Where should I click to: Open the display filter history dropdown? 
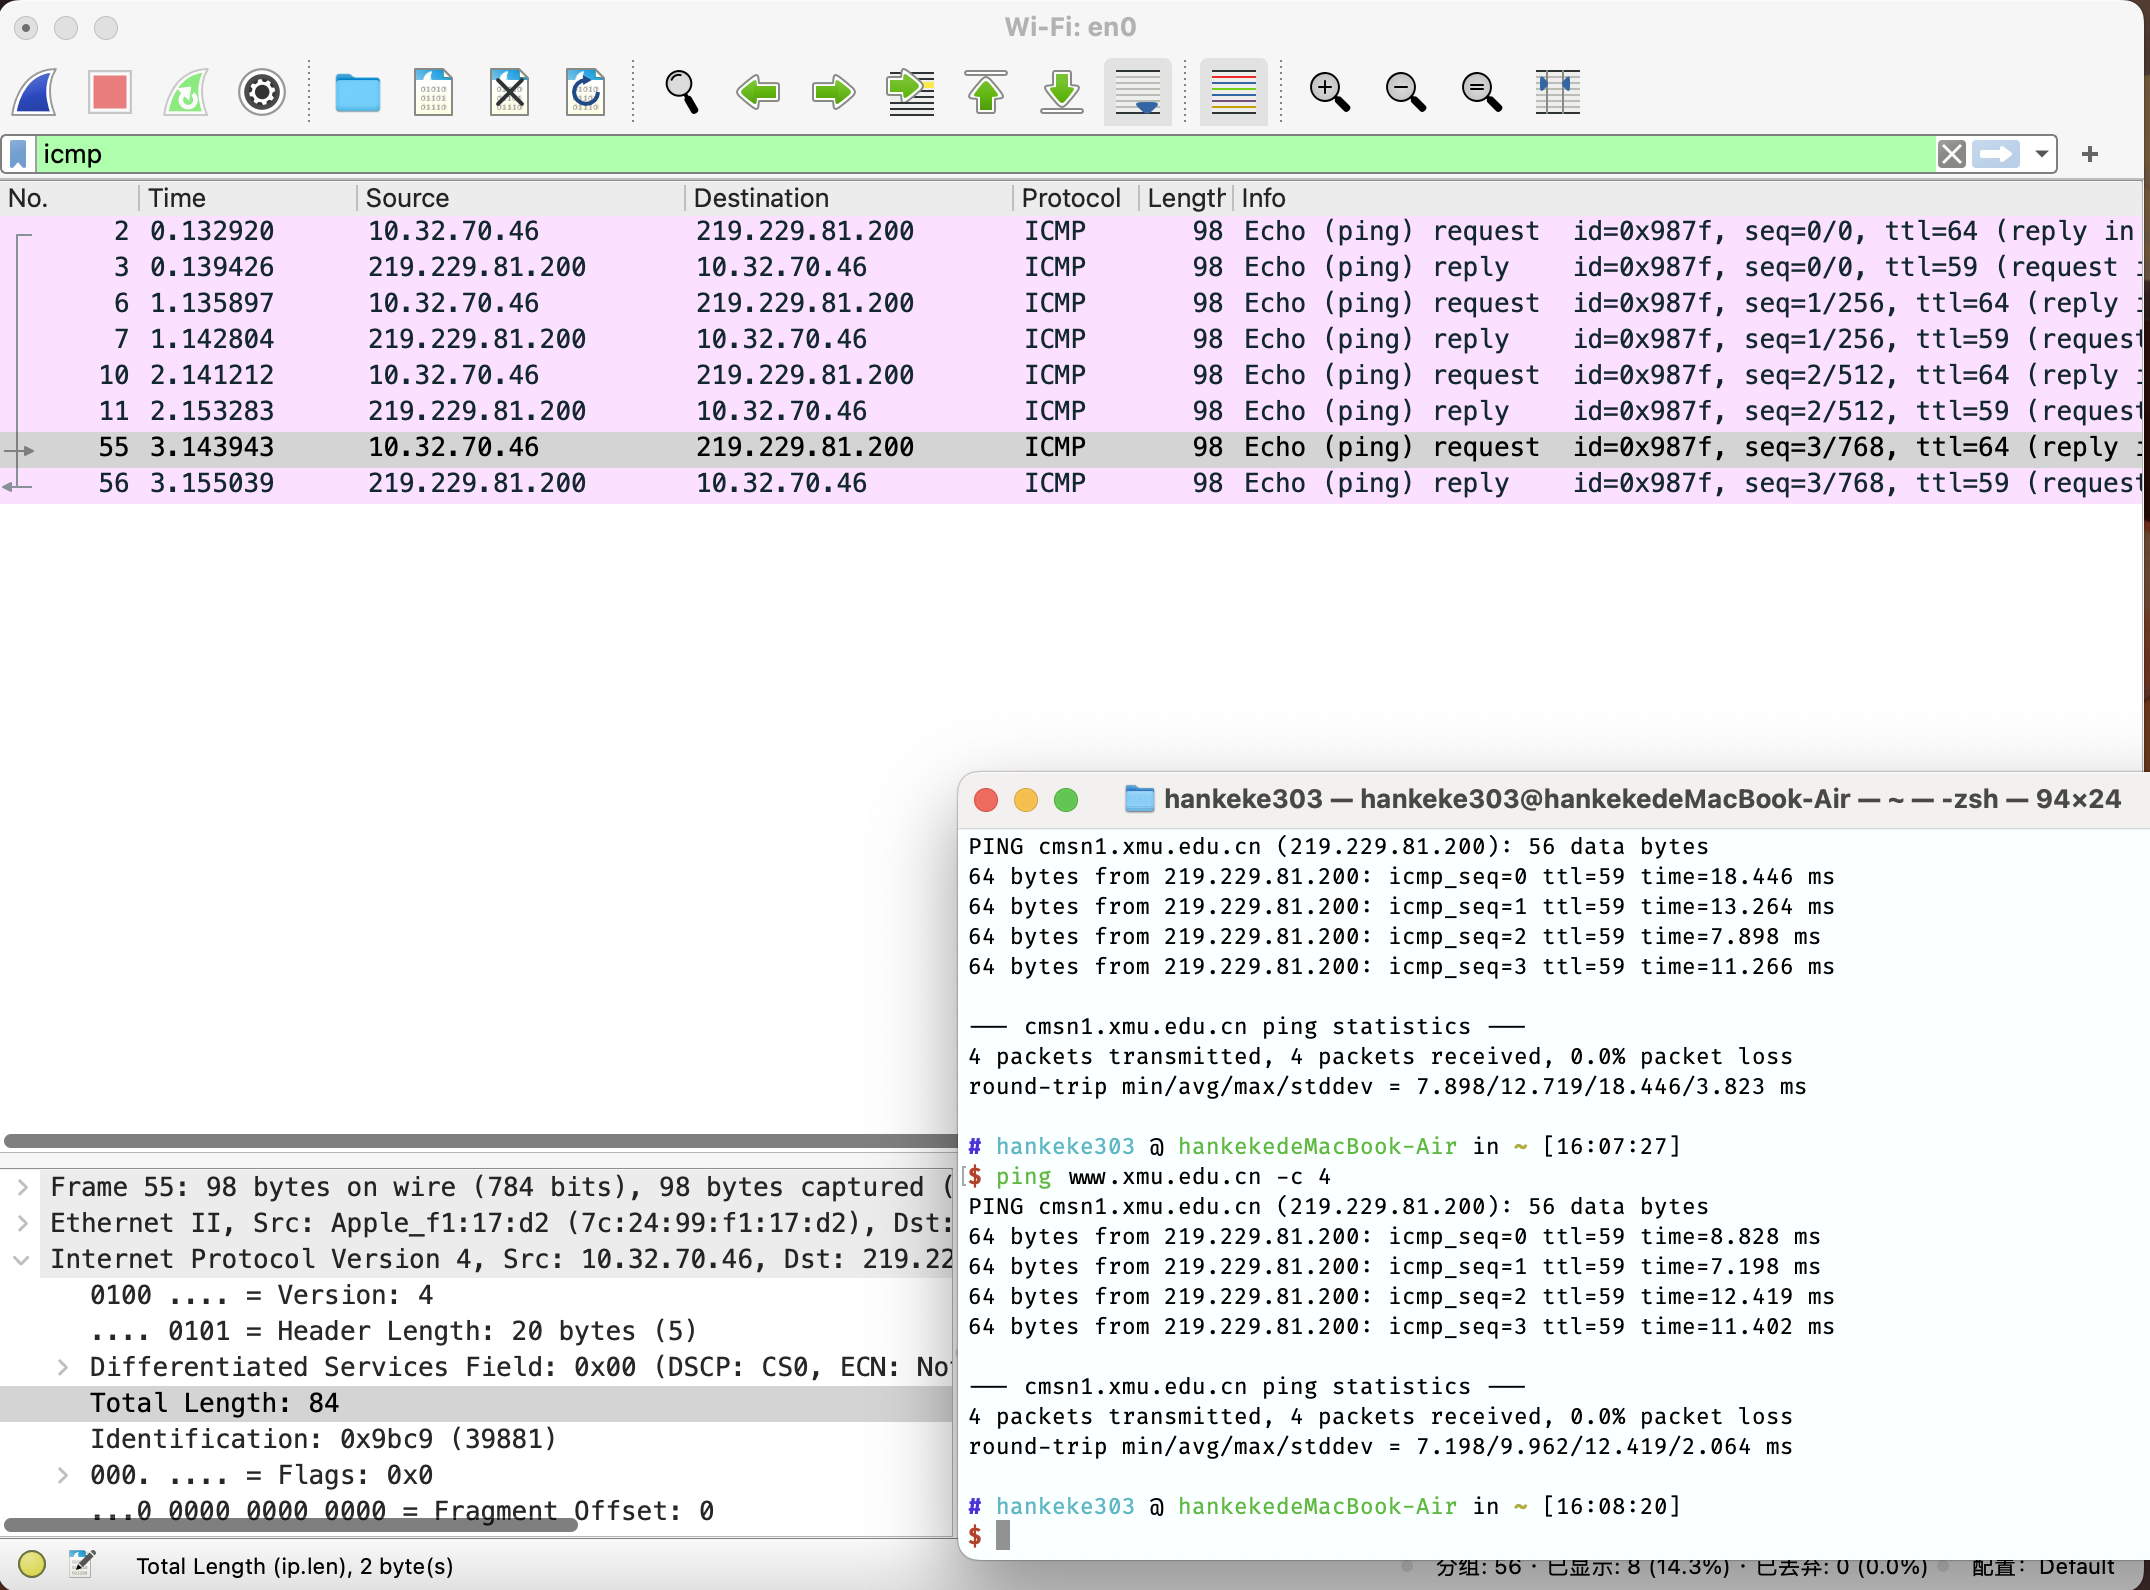pos(2040,154)
